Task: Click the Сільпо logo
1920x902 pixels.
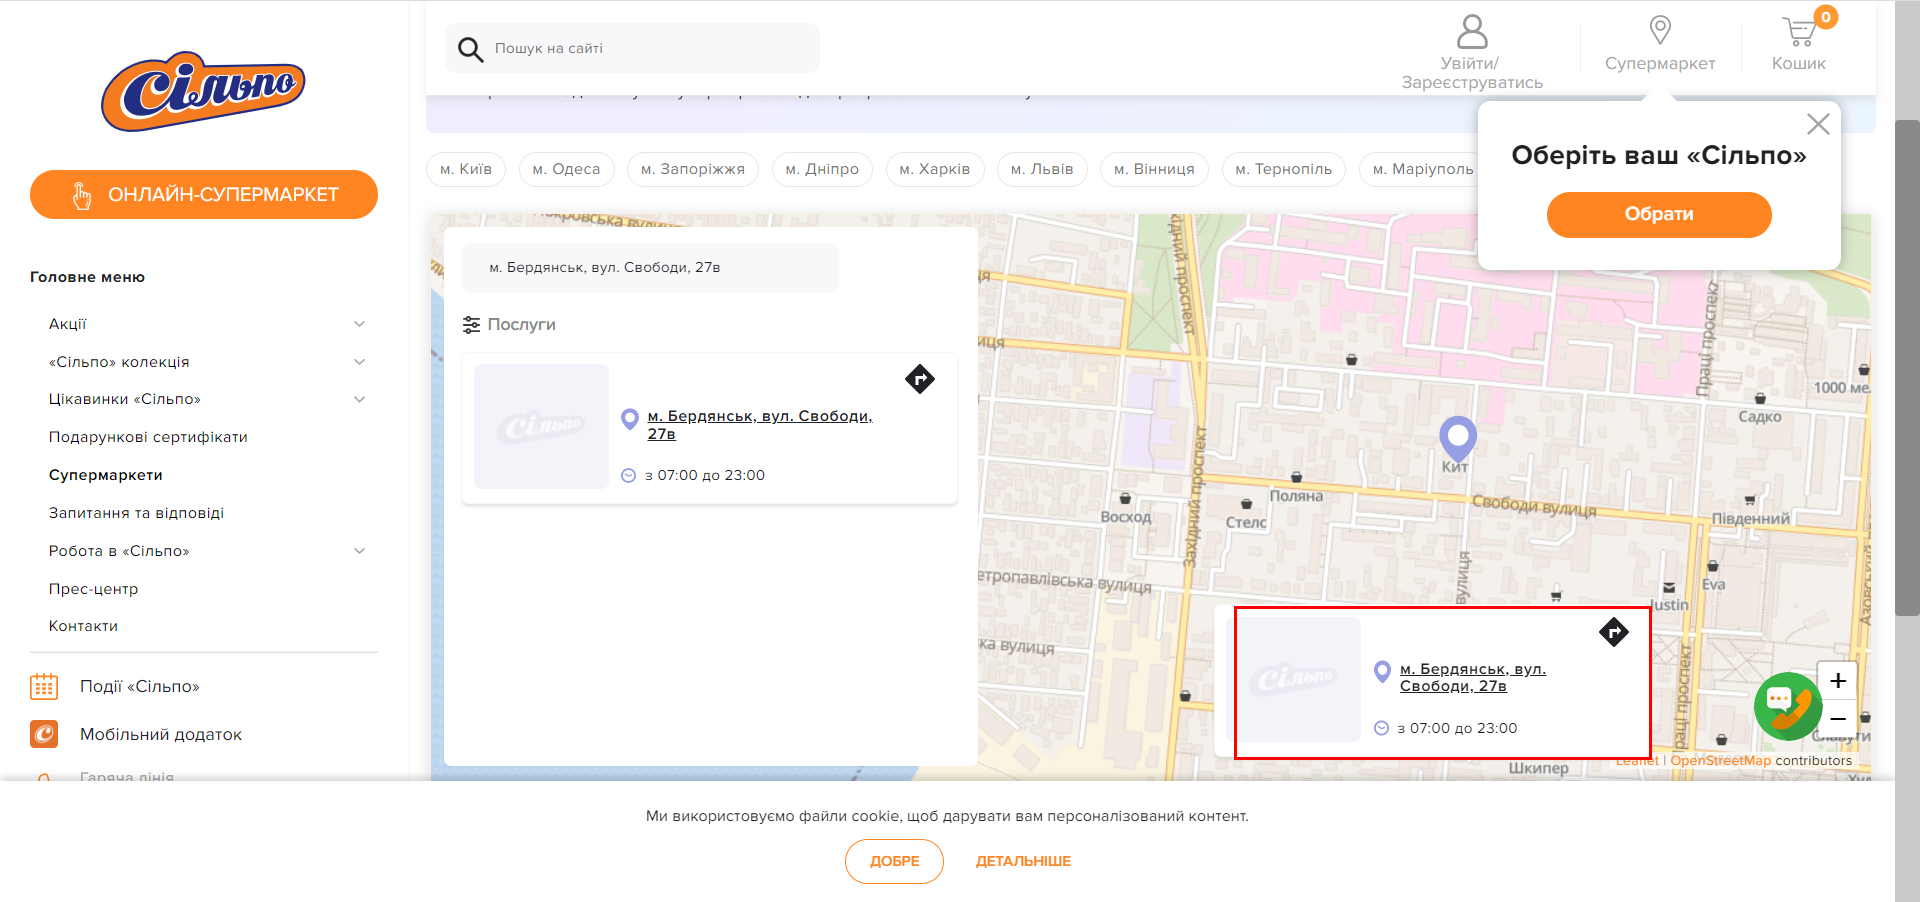Action: [203, 91]
